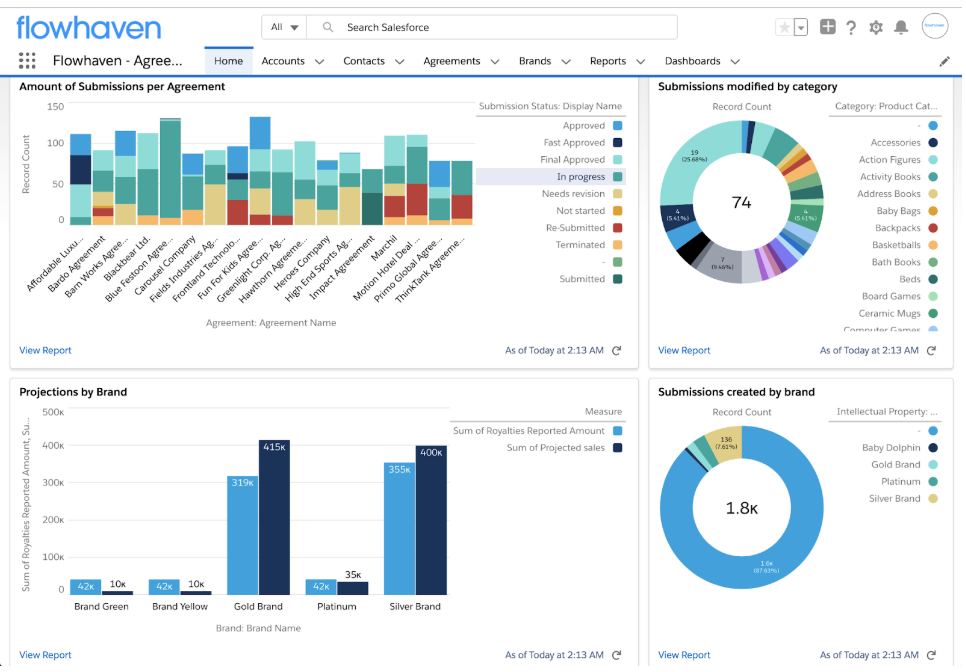The width and height of the screenshot is (966, 672).
Task: Expand the Reports tab chevron
Action: tap(641, 62)
